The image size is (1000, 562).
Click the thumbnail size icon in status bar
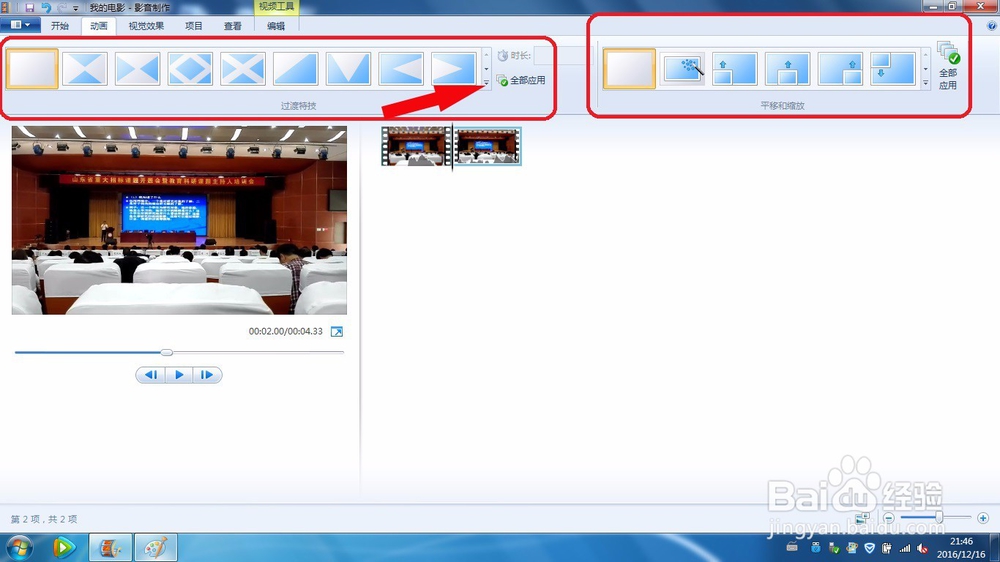(862, 517)
